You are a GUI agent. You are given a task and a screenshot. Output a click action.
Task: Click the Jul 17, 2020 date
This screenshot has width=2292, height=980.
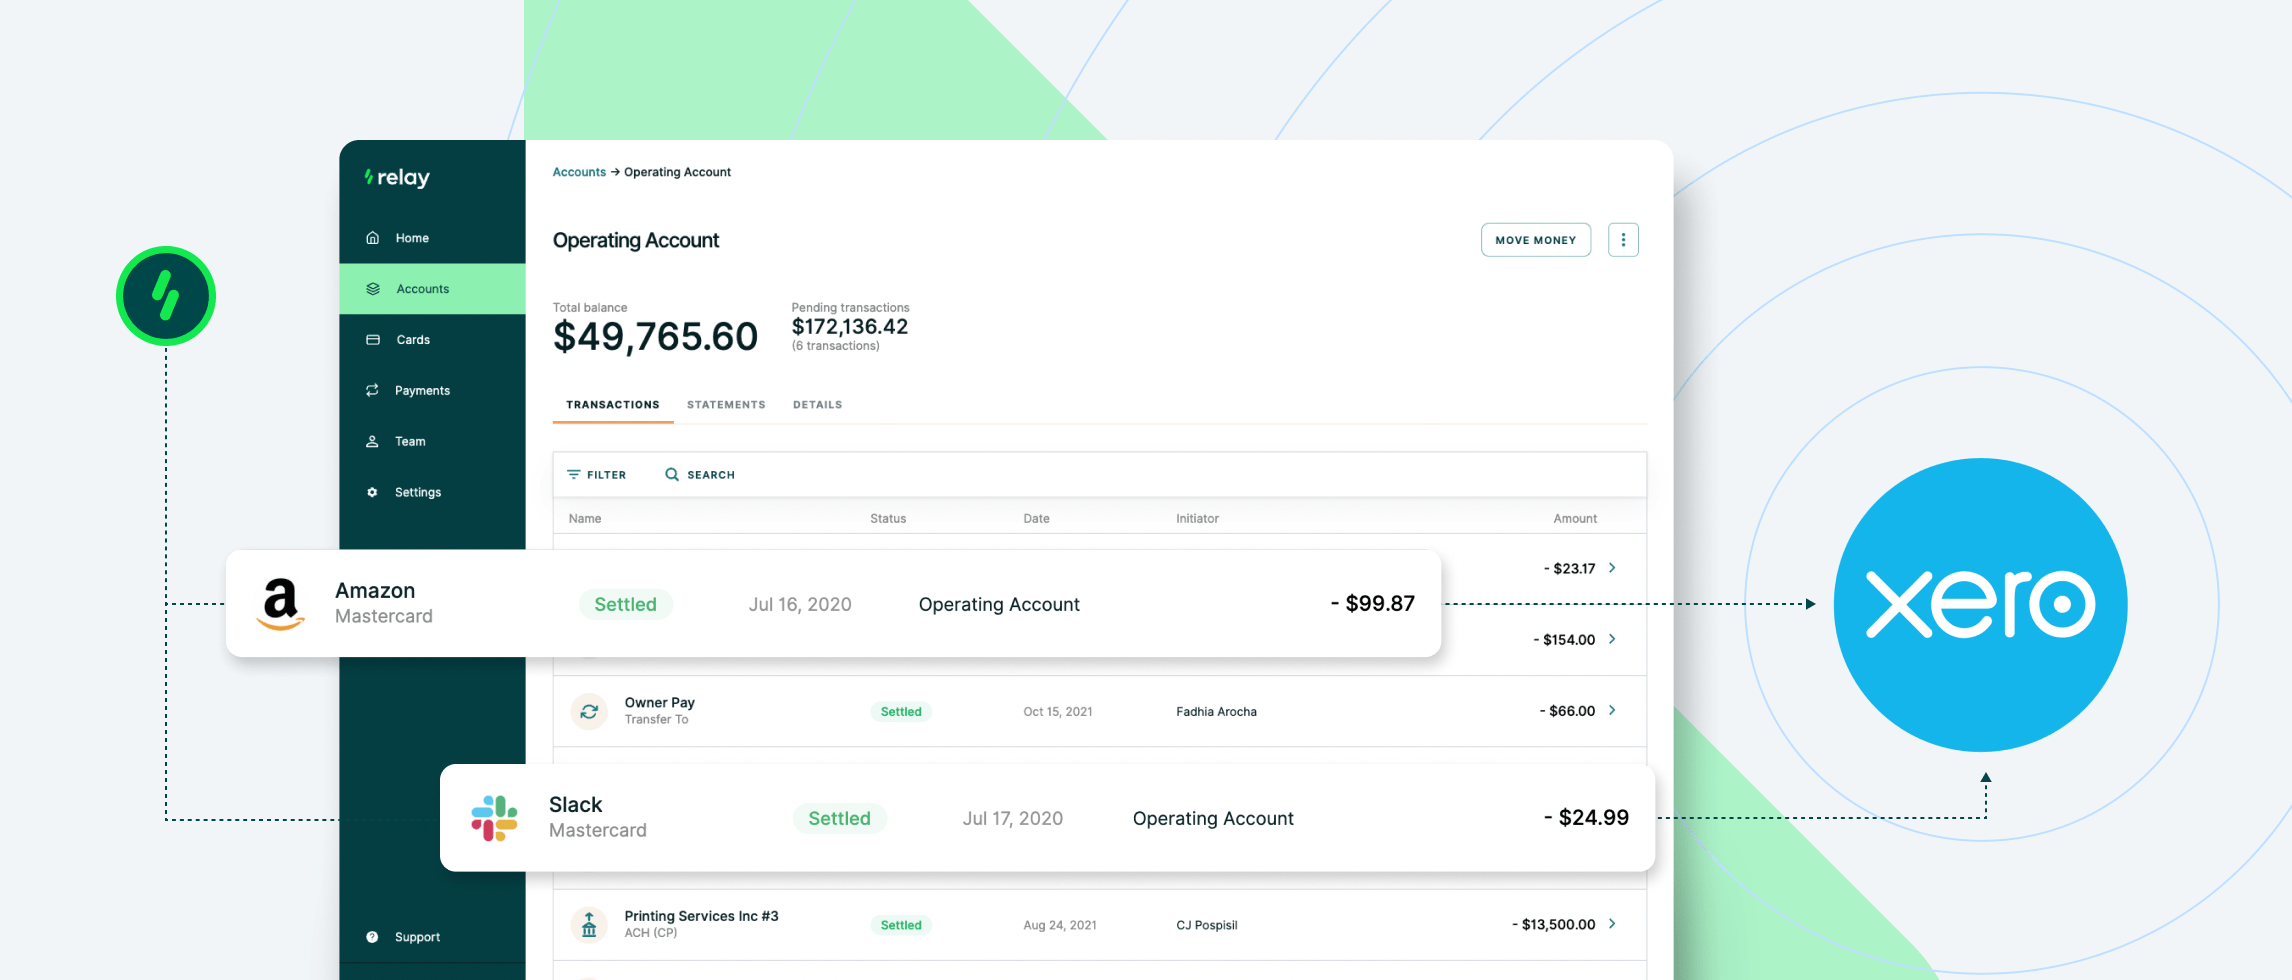click(x=1013, y=818)
